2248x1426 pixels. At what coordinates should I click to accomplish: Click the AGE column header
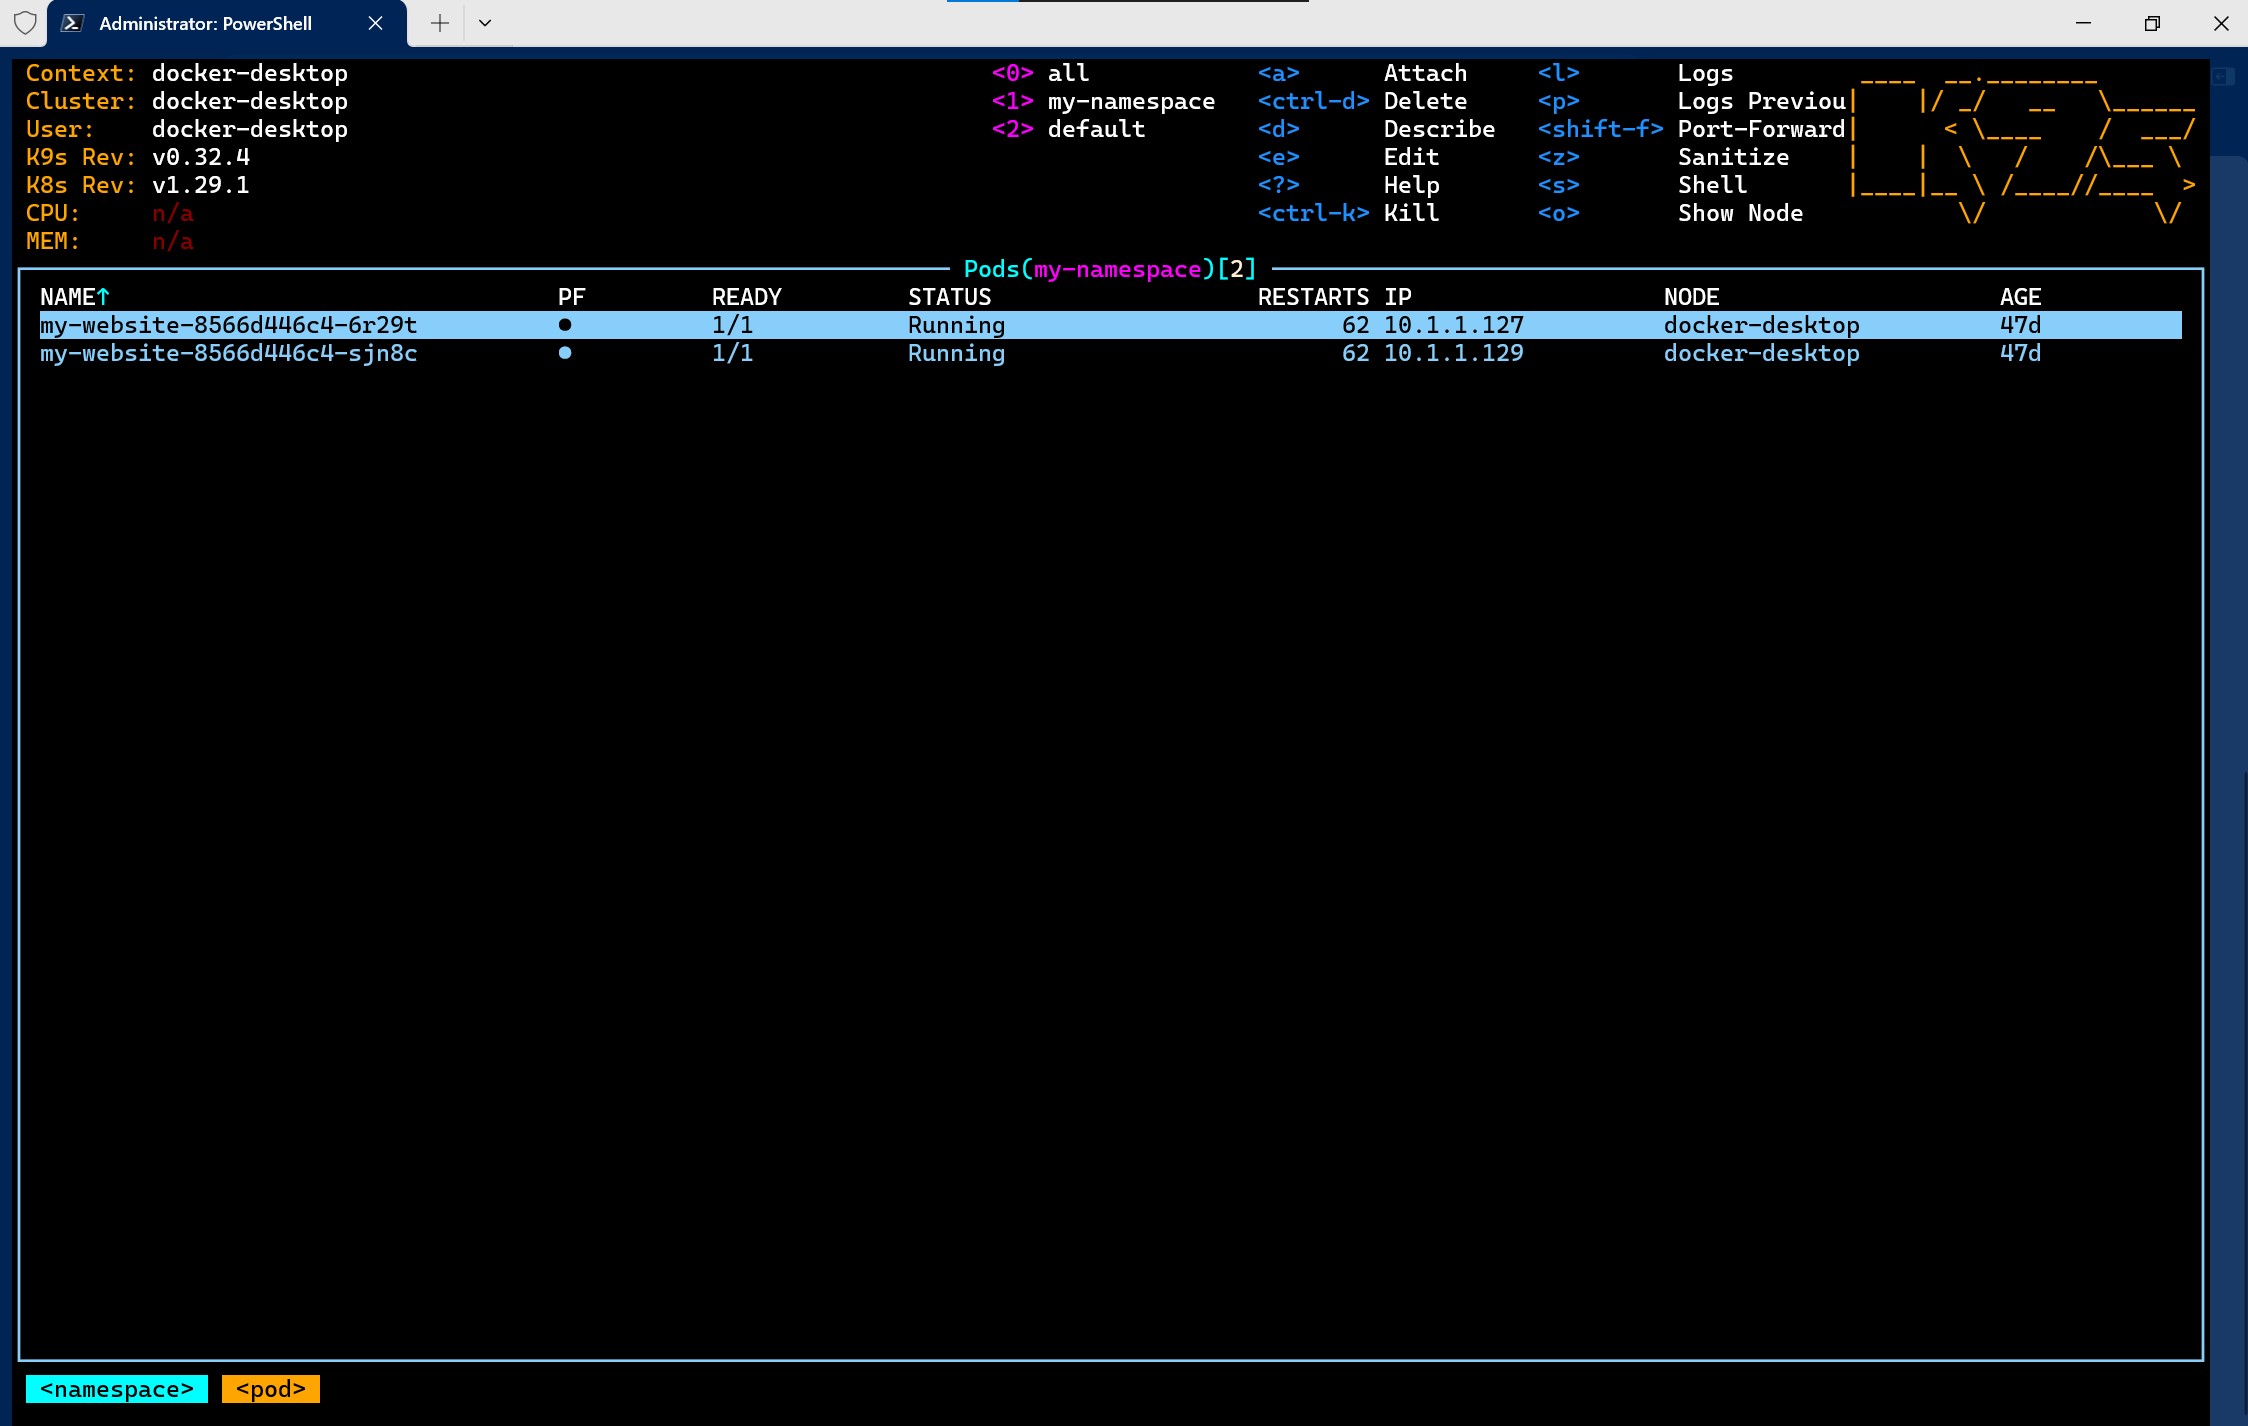click(2020, 297)
